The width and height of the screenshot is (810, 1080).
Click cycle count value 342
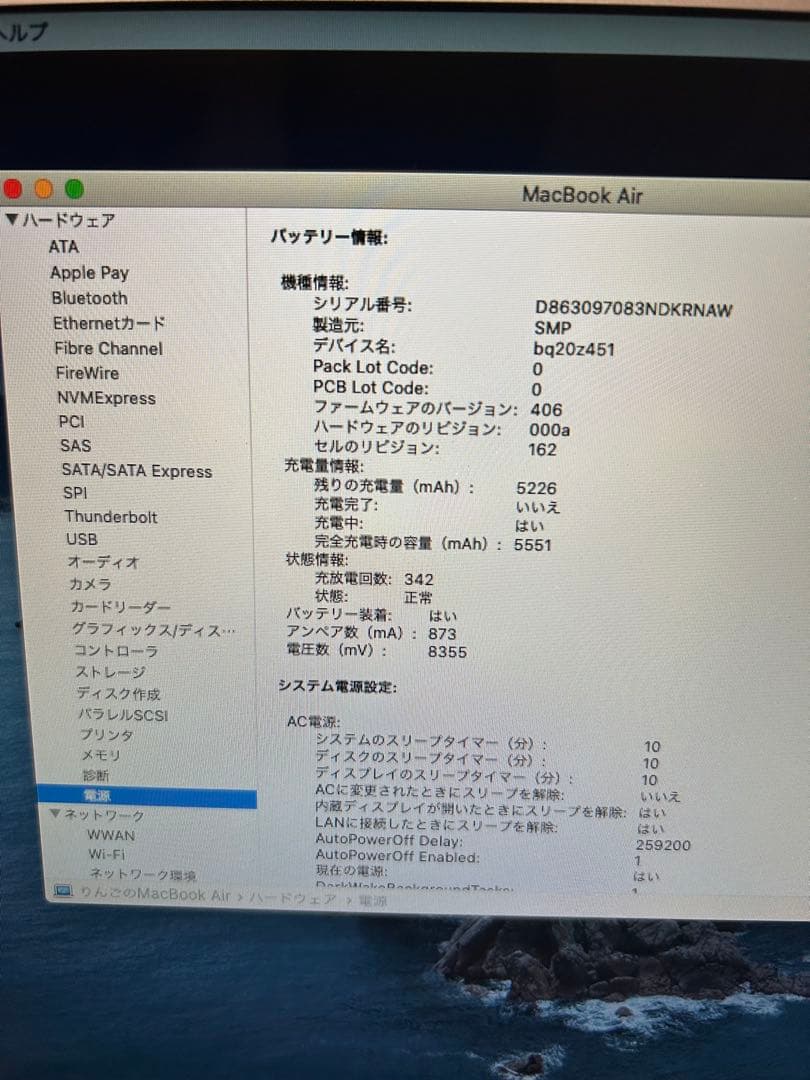419,579
